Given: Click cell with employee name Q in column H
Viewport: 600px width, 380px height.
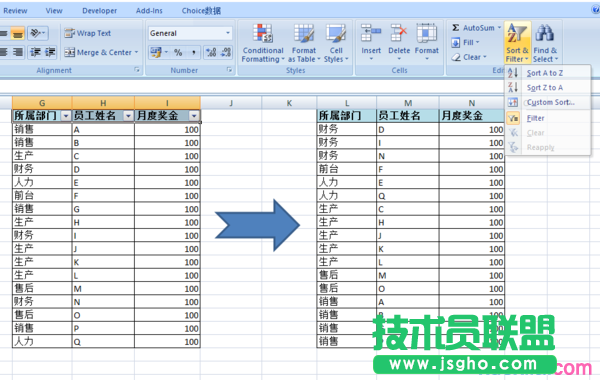Looking at the screenshot, I should [103, 341].
